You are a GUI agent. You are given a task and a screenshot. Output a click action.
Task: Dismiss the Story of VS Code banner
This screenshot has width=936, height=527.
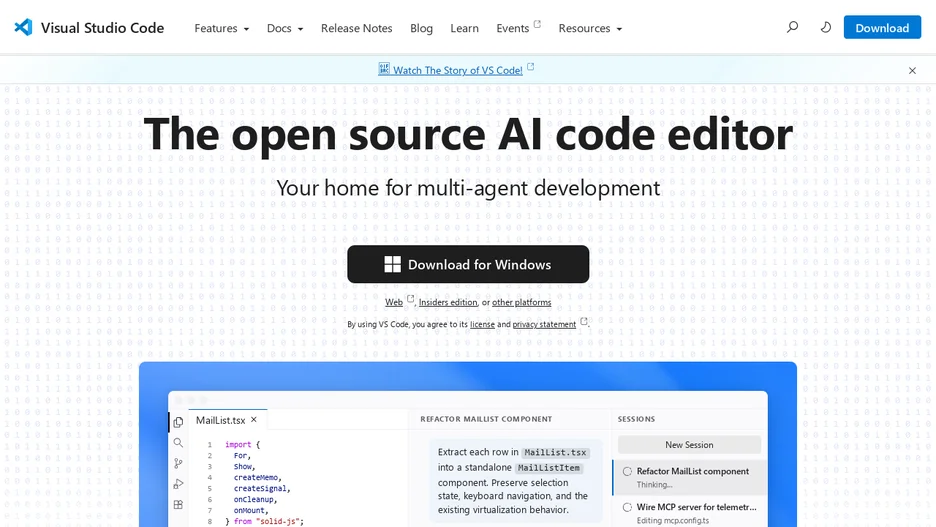pos(912,70)
